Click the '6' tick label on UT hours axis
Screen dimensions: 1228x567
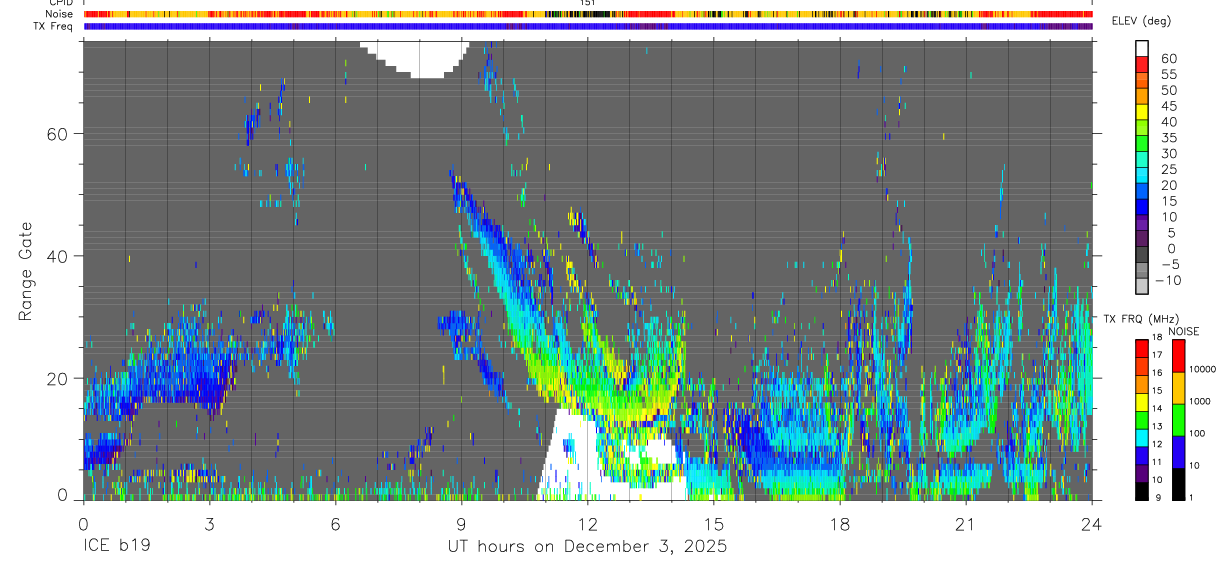(335, 524)
